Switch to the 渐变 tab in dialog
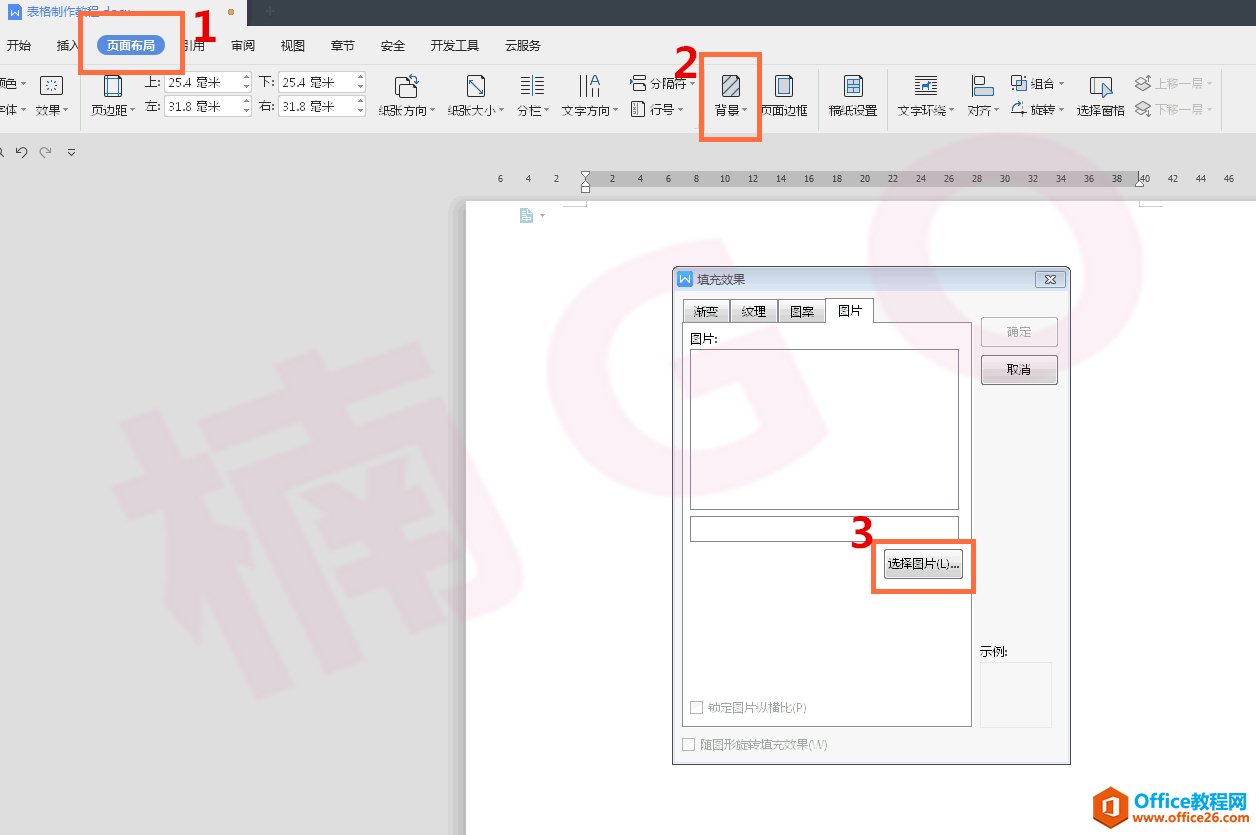The height and width of the screenshot is (835, 1256). point(706,311)
